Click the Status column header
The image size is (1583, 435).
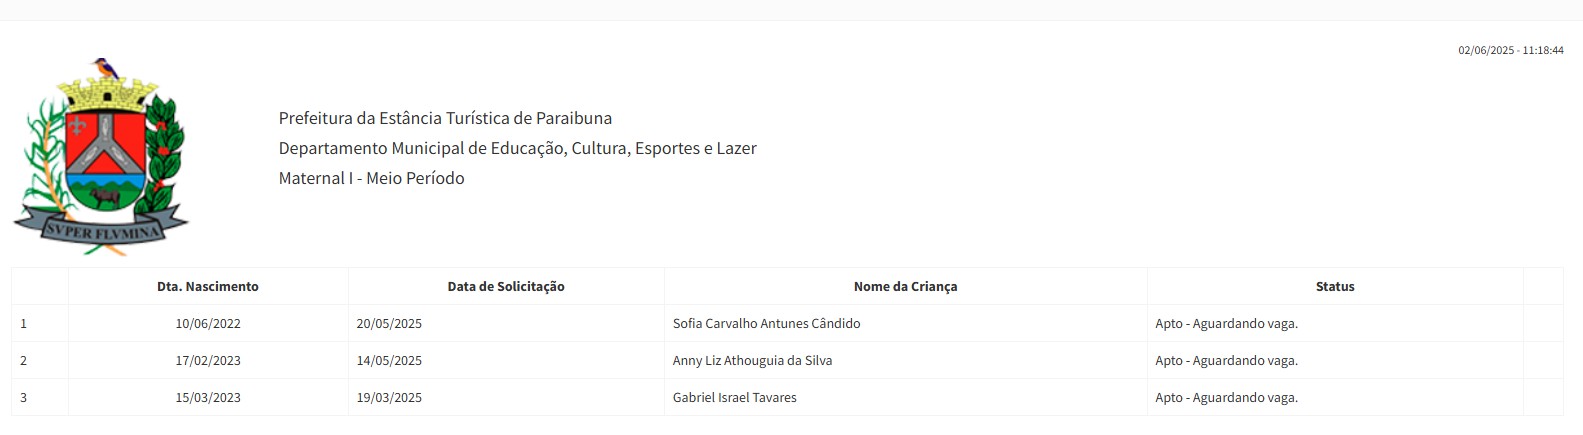coord(1335,286)
